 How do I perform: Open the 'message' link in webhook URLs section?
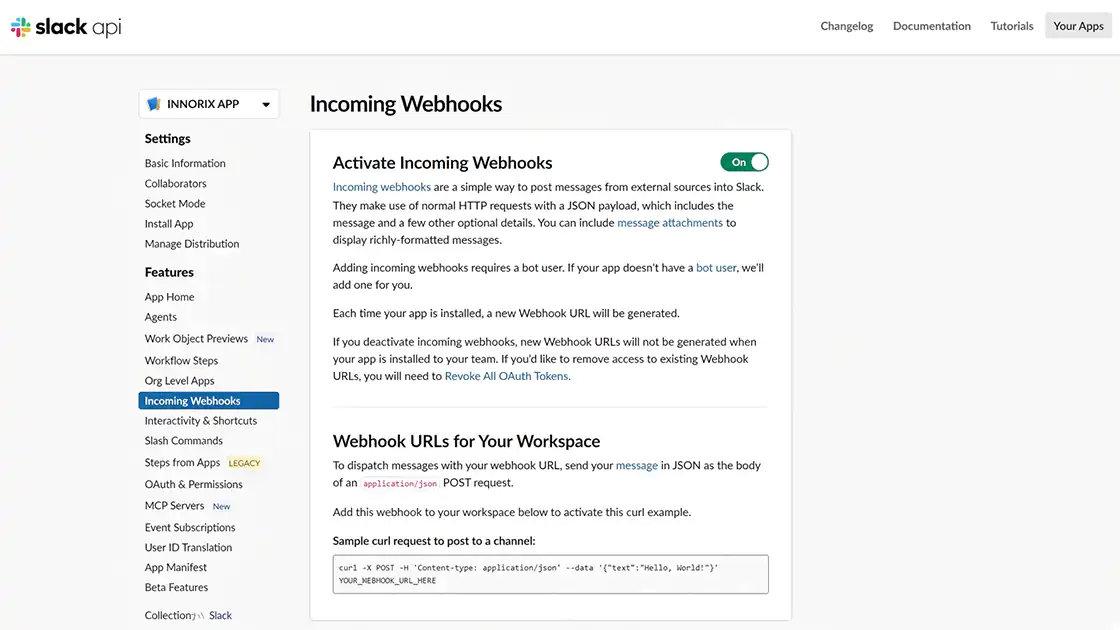[x=636, y=465]
